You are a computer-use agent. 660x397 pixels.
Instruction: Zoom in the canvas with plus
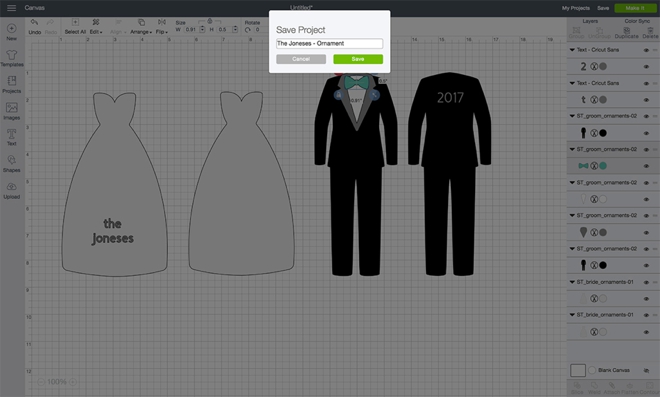click(73, 382)
